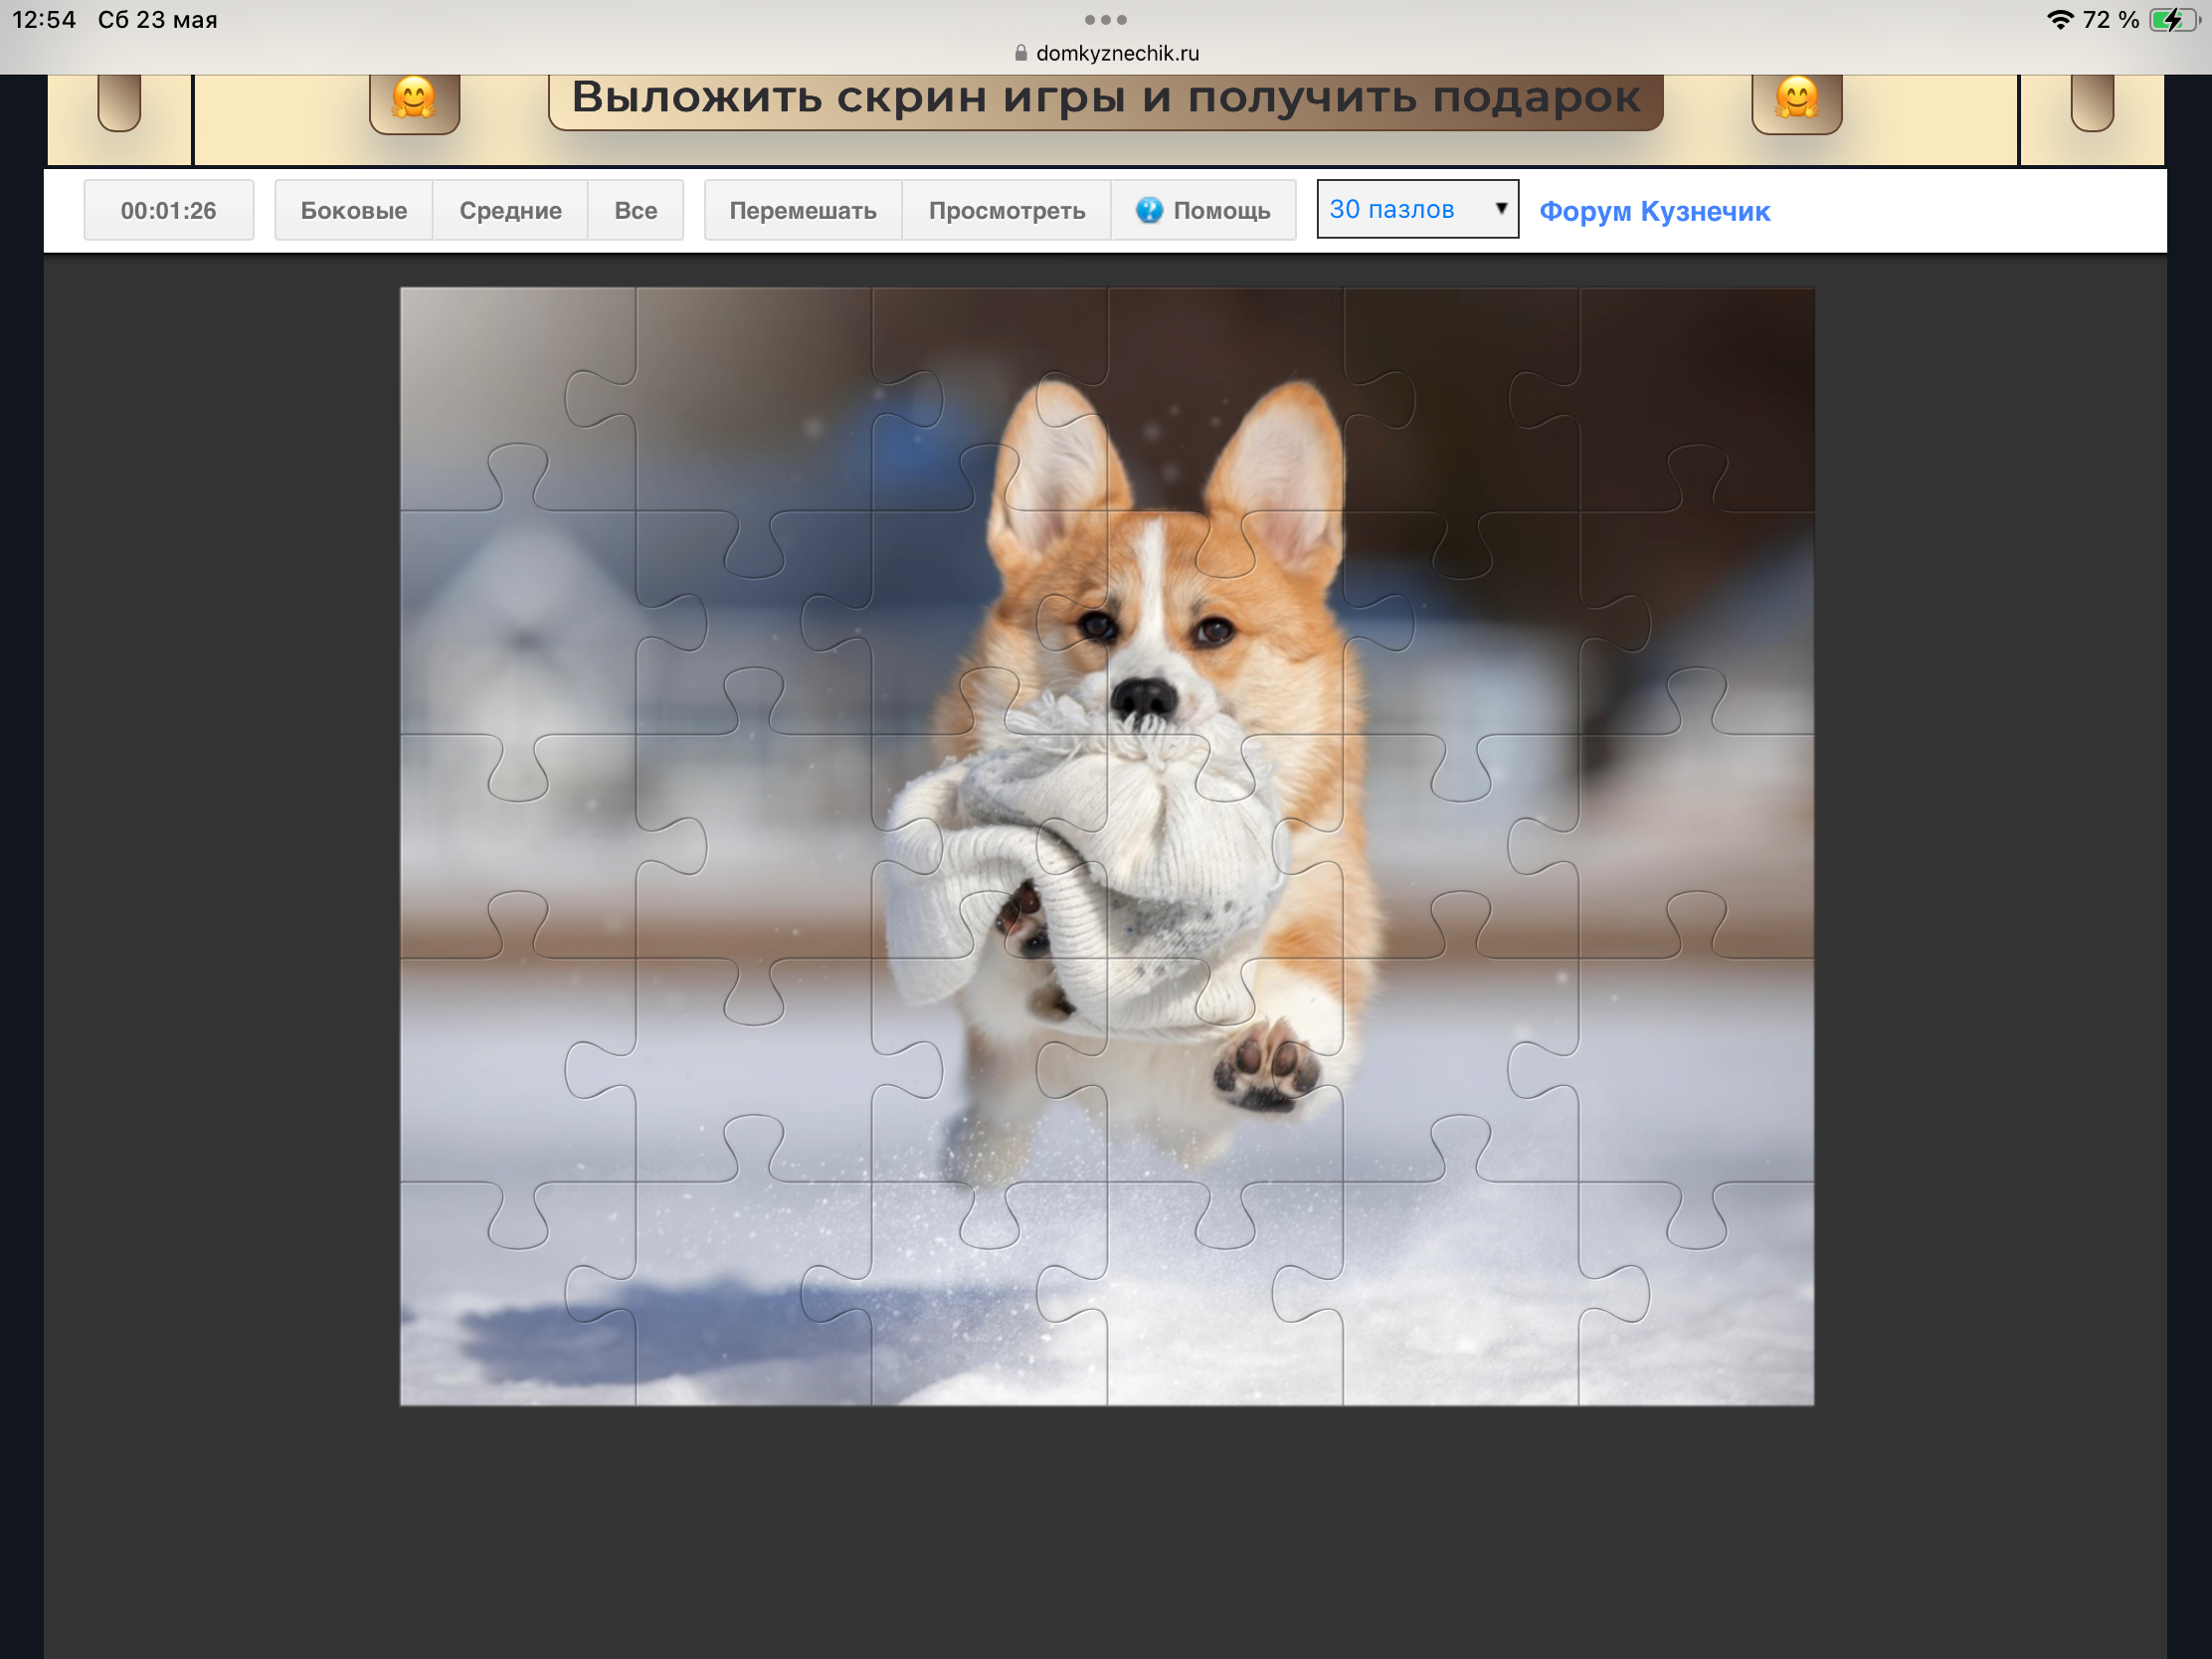Select the 30 пазлов puzzle count box
Viewport: 2212px width, 1659px height.
(x=1417, y=209)
